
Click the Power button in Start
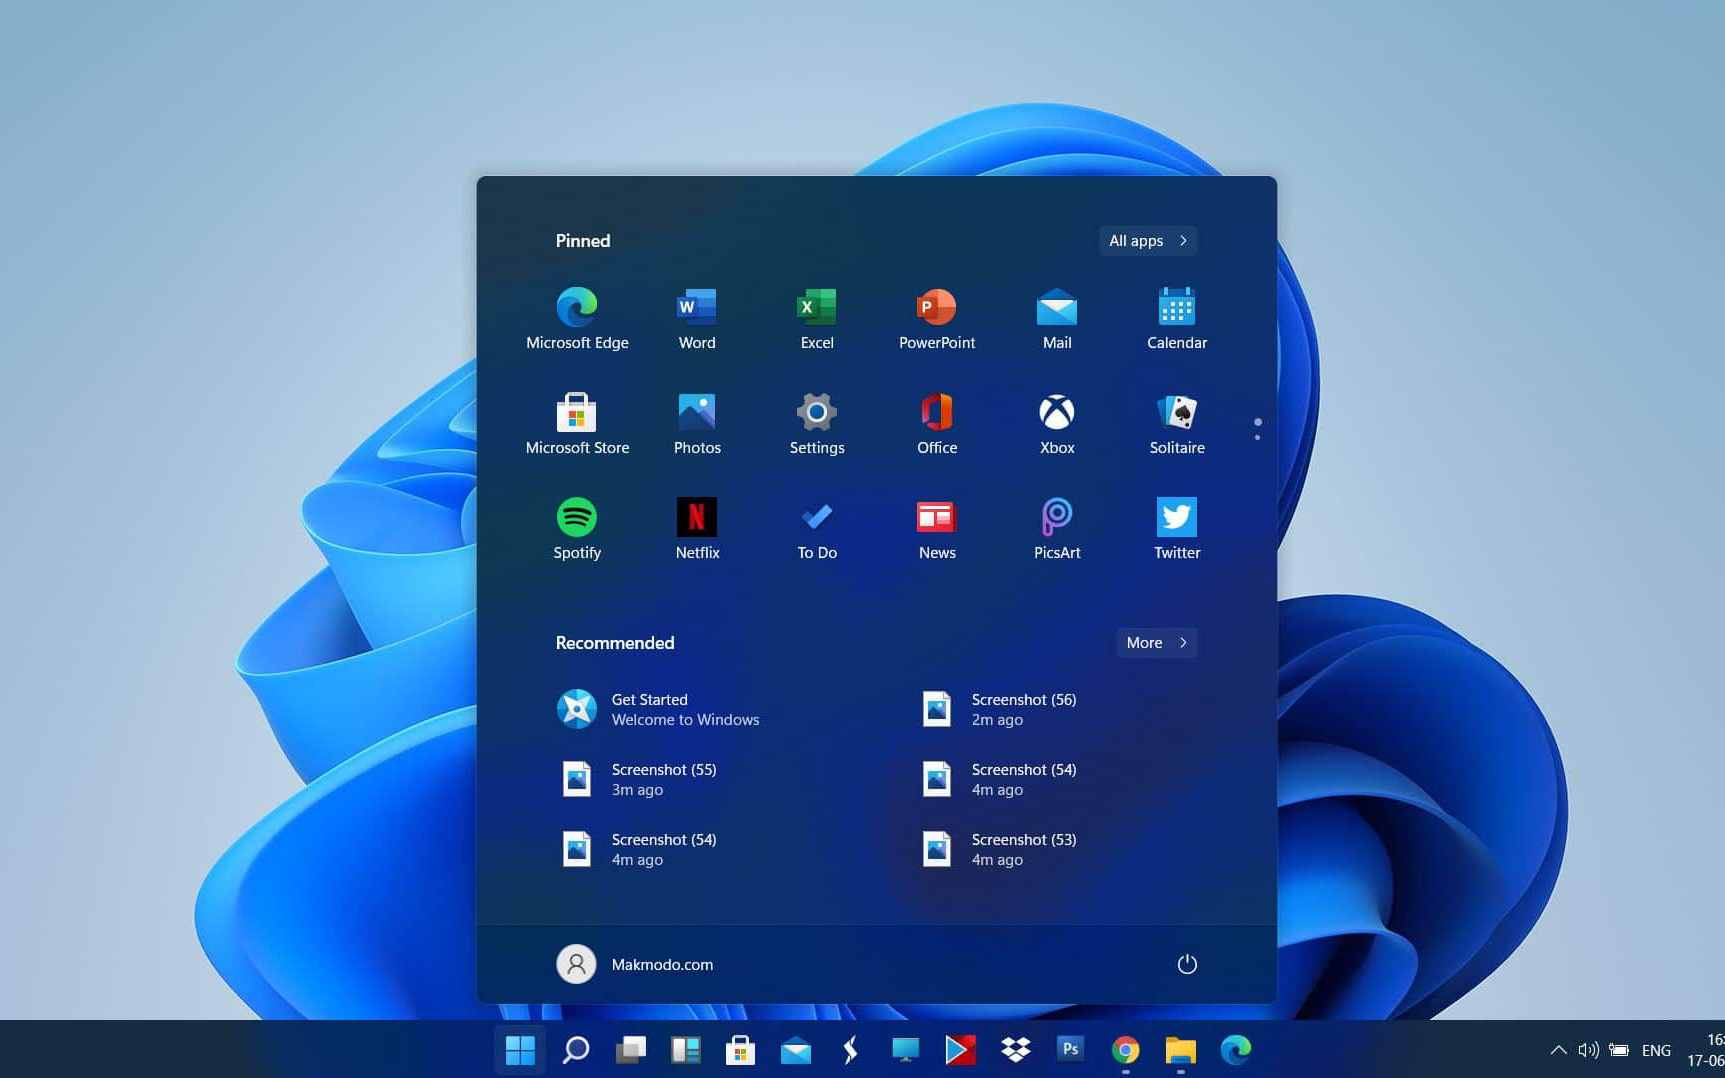(x=1187, y=964)
